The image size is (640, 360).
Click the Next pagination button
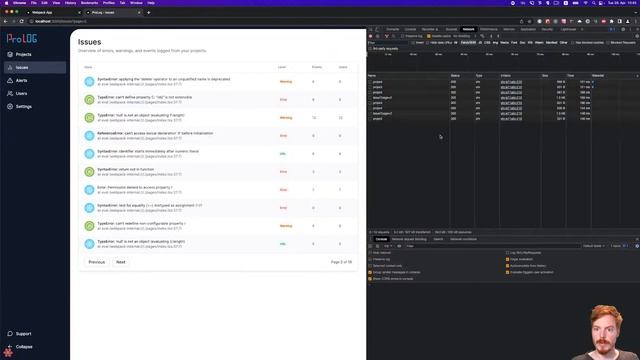121,262
